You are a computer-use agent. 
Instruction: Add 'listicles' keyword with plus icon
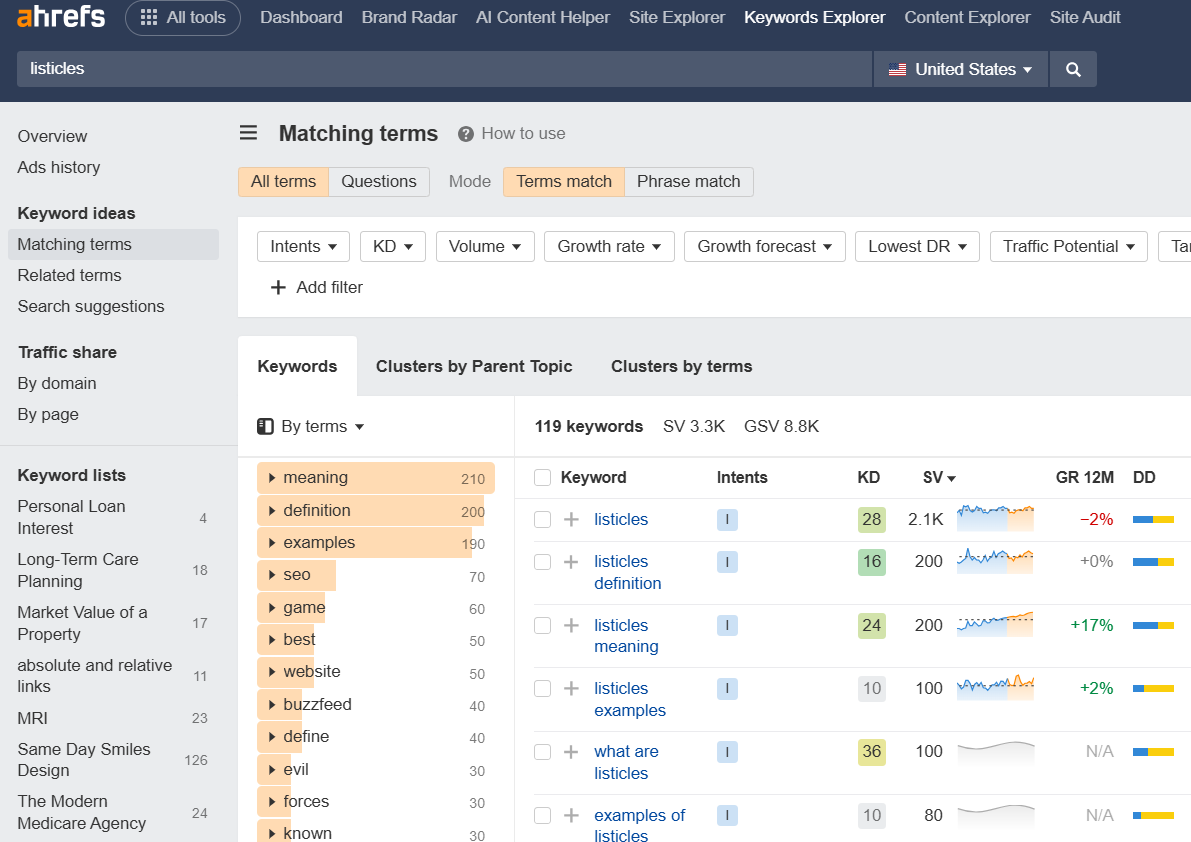point(571,519)
